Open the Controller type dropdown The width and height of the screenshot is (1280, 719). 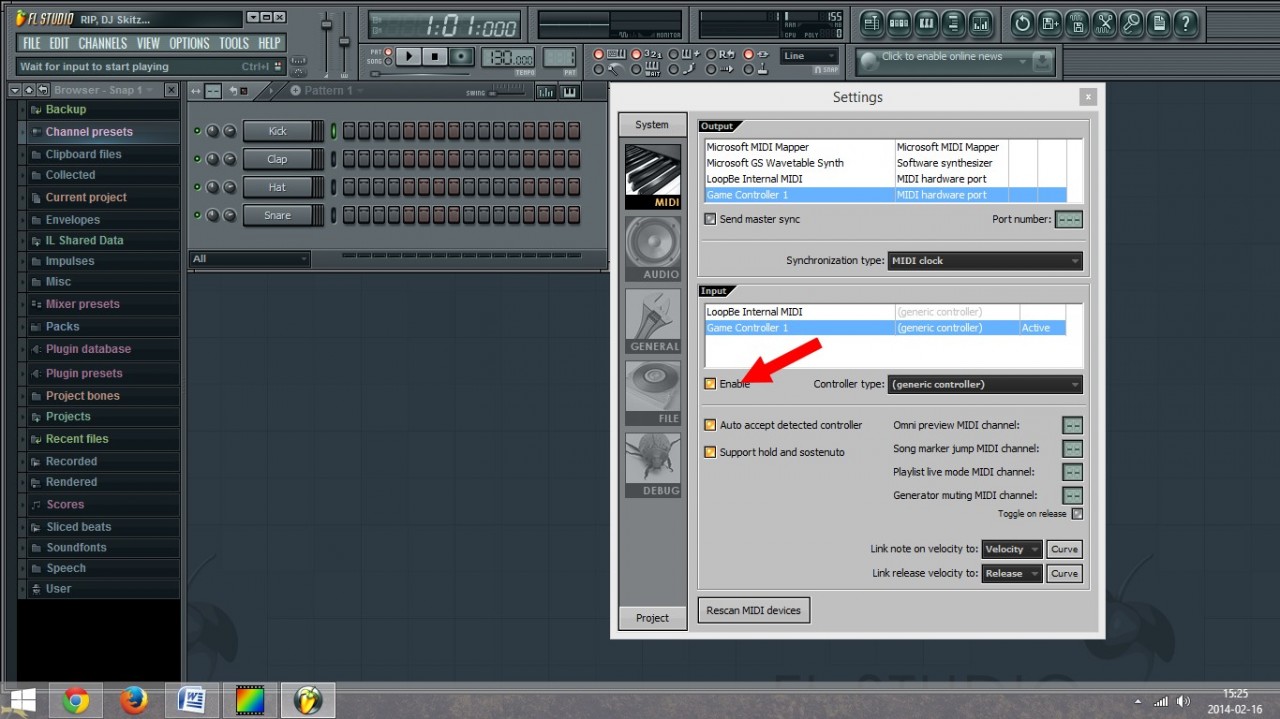pyautogui.click(x=984, y=384)
